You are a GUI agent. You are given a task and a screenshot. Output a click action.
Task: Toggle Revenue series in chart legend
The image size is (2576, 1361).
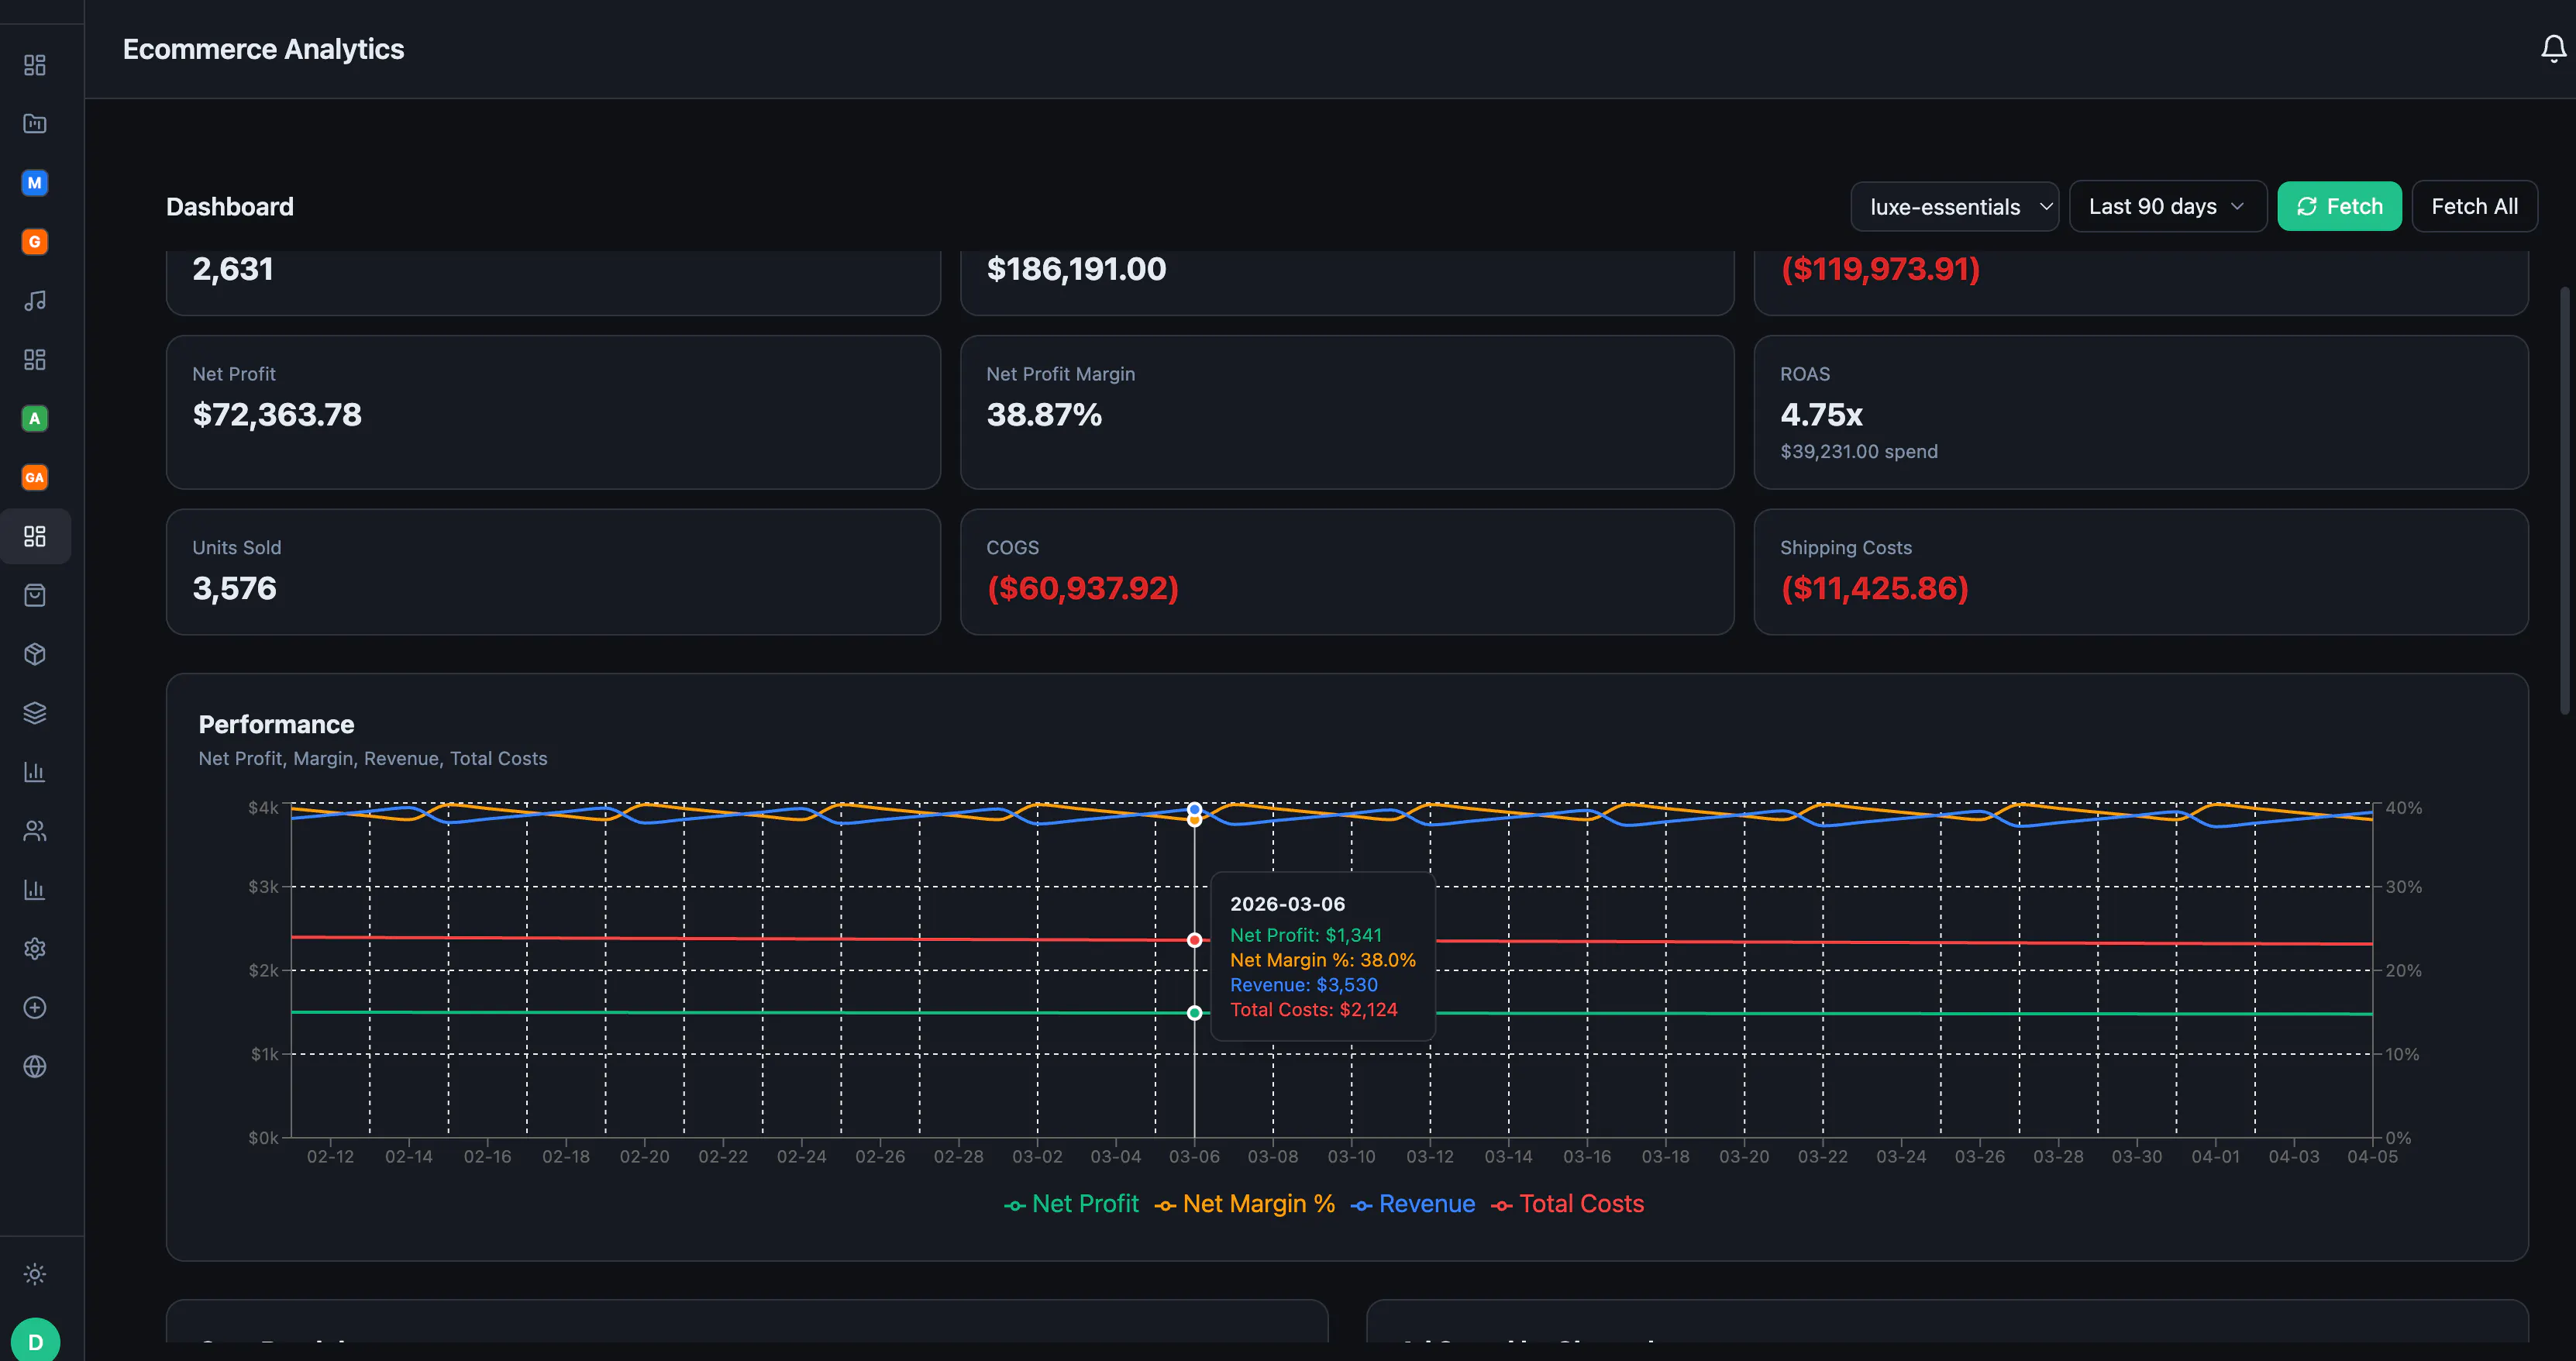click(1412, 1204)
